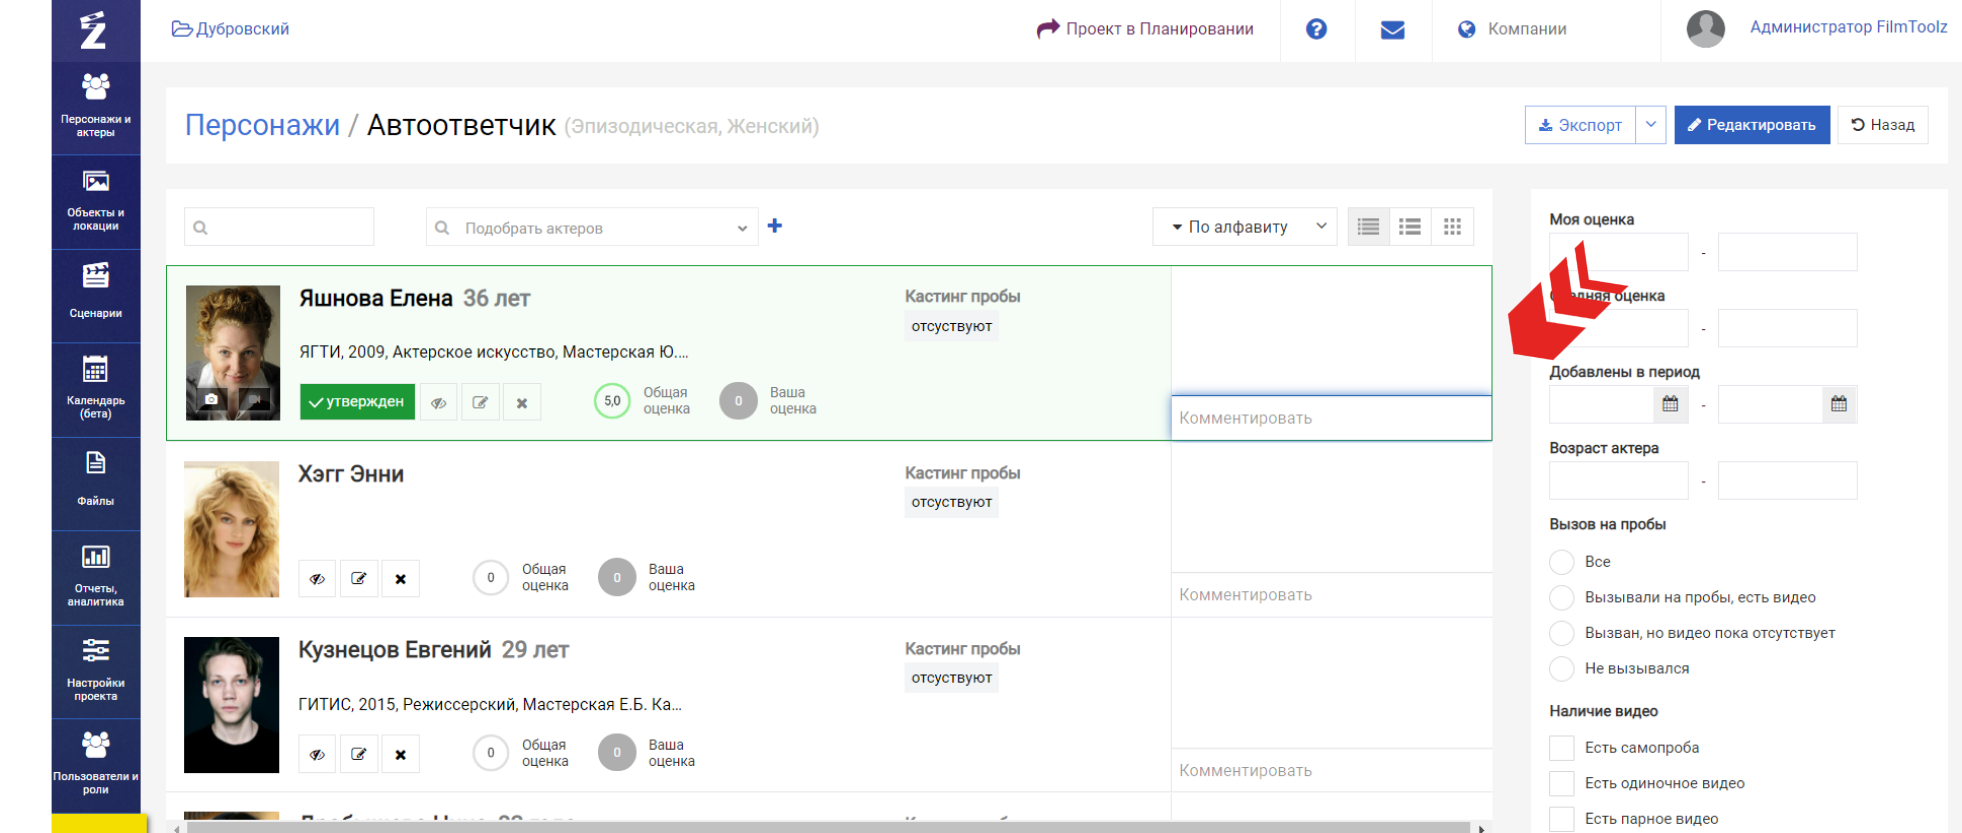This screenshot has width=1962, height=833.
Task: Toggle hide eye icon for Хэгг Энни
Action: 317,578
